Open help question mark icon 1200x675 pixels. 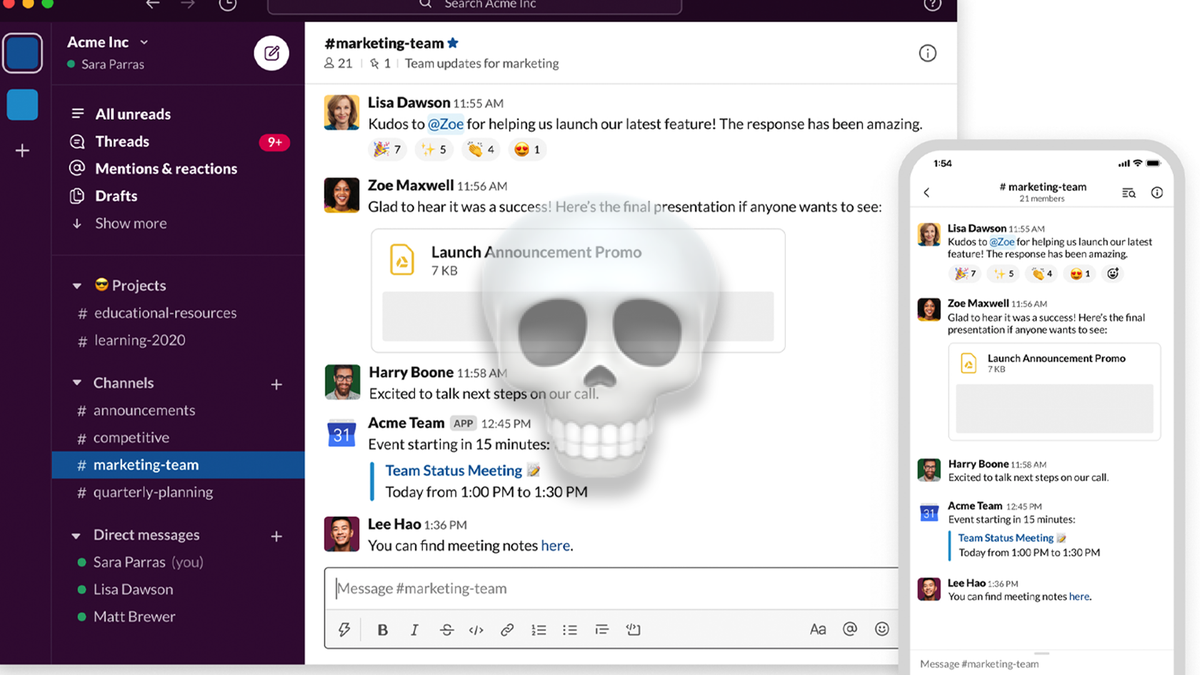tap(932, 4)
